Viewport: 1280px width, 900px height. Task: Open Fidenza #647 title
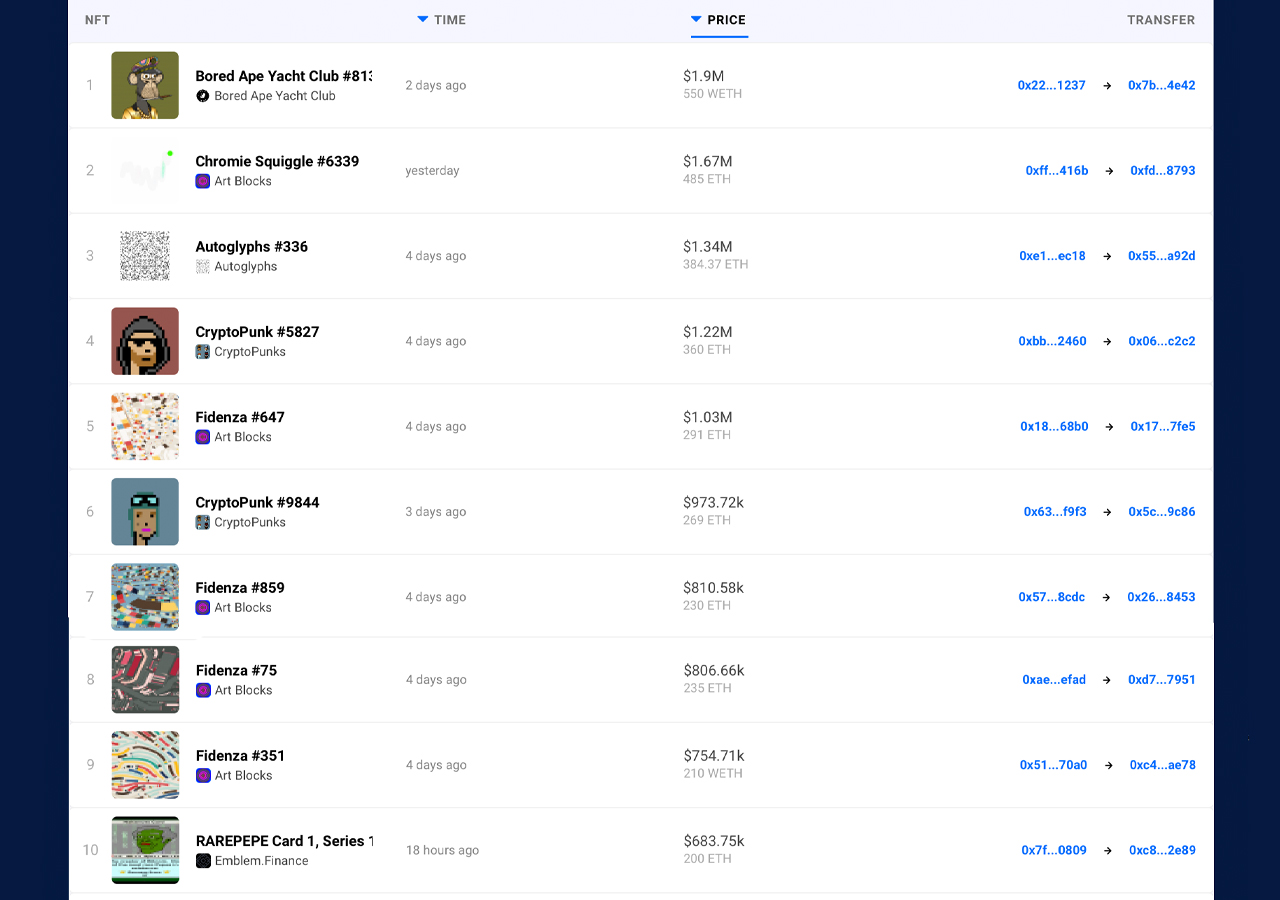click(x=240, y=417)
